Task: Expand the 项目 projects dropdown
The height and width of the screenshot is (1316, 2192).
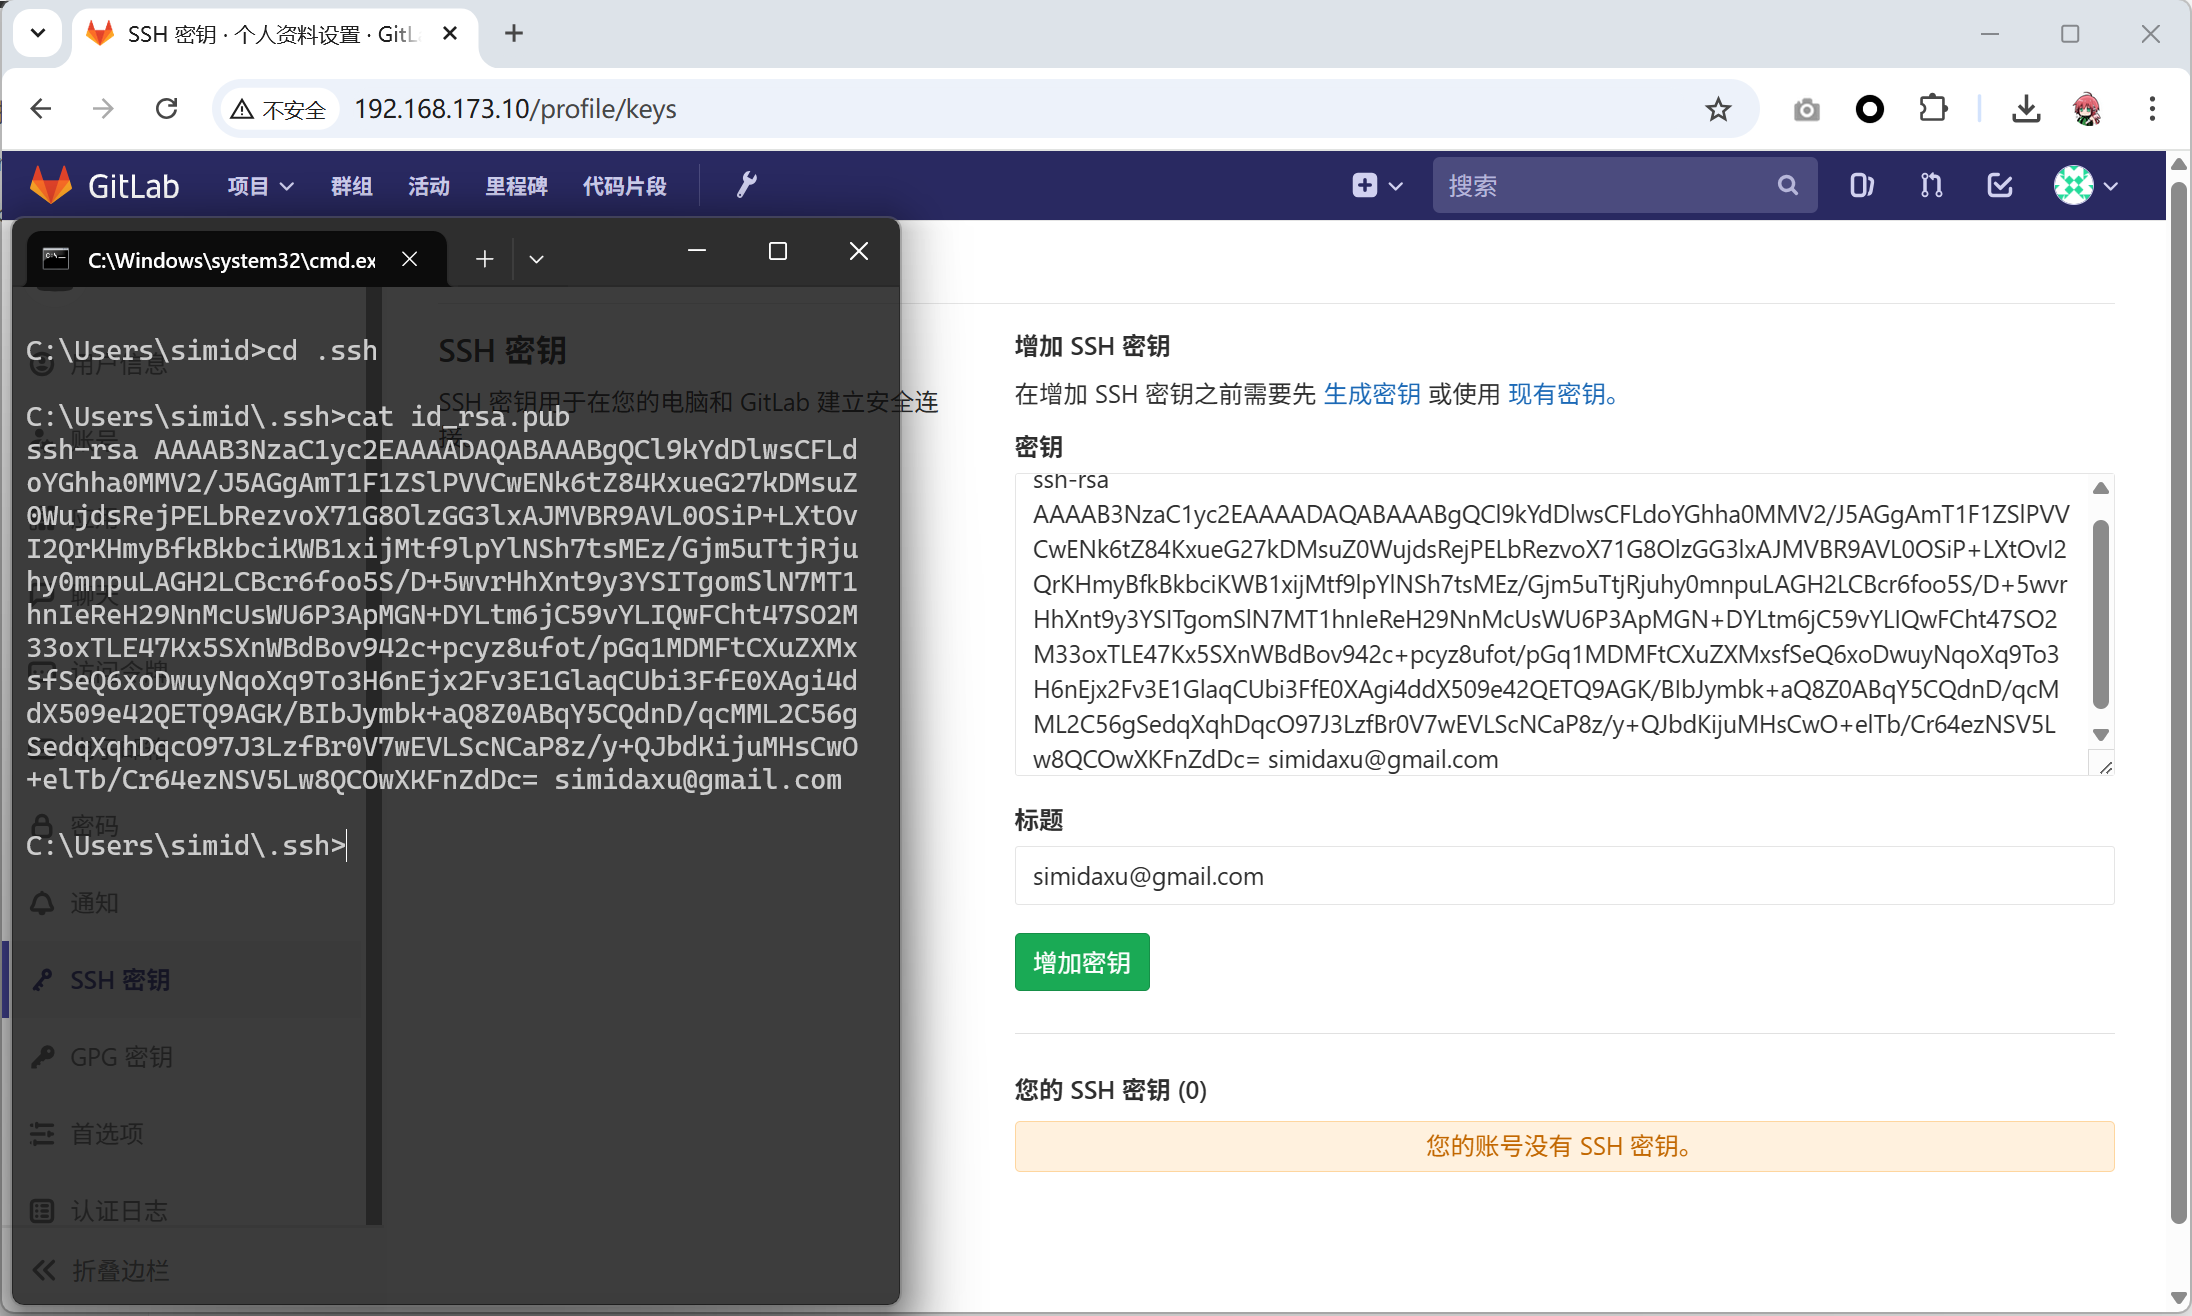Action: (259, 186)
